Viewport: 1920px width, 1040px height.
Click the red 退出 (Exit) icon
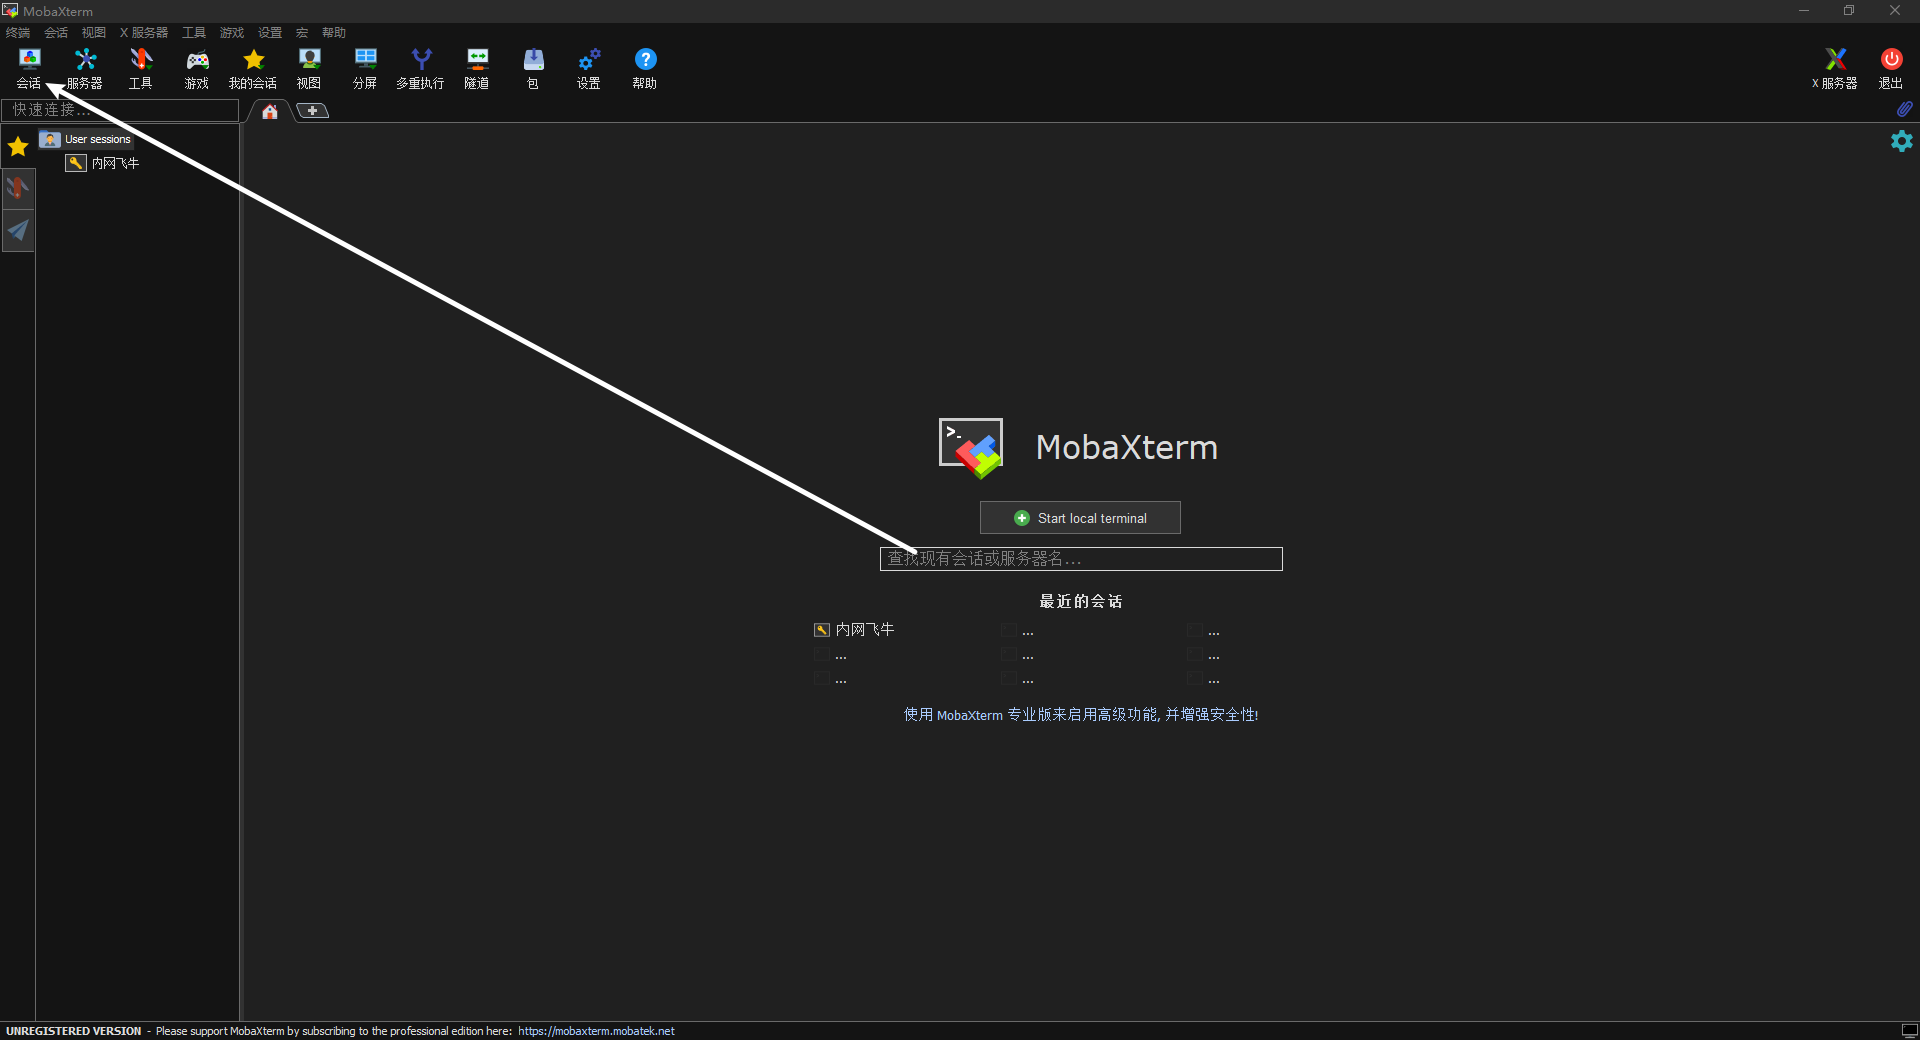click(1891, 68)
